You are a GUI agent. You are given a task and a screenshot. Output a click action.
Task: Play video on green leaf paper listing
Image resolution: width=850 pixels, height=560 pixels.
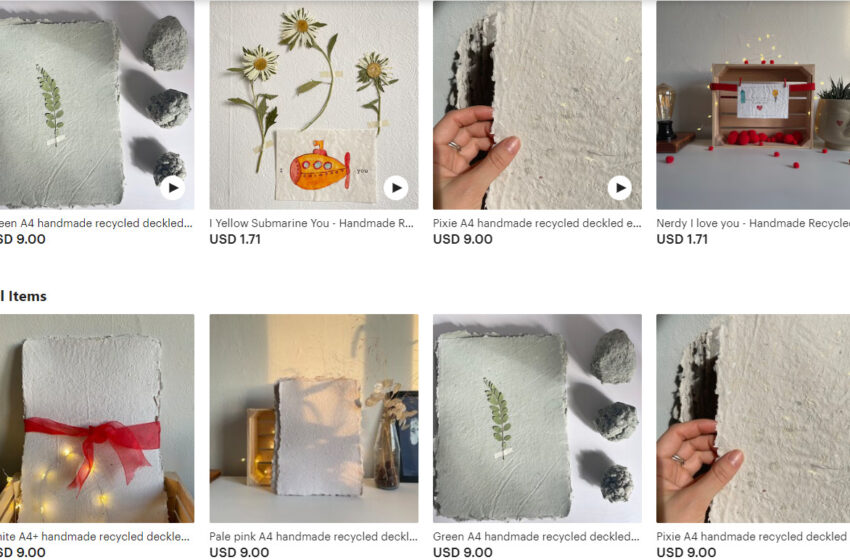[173, 188]
